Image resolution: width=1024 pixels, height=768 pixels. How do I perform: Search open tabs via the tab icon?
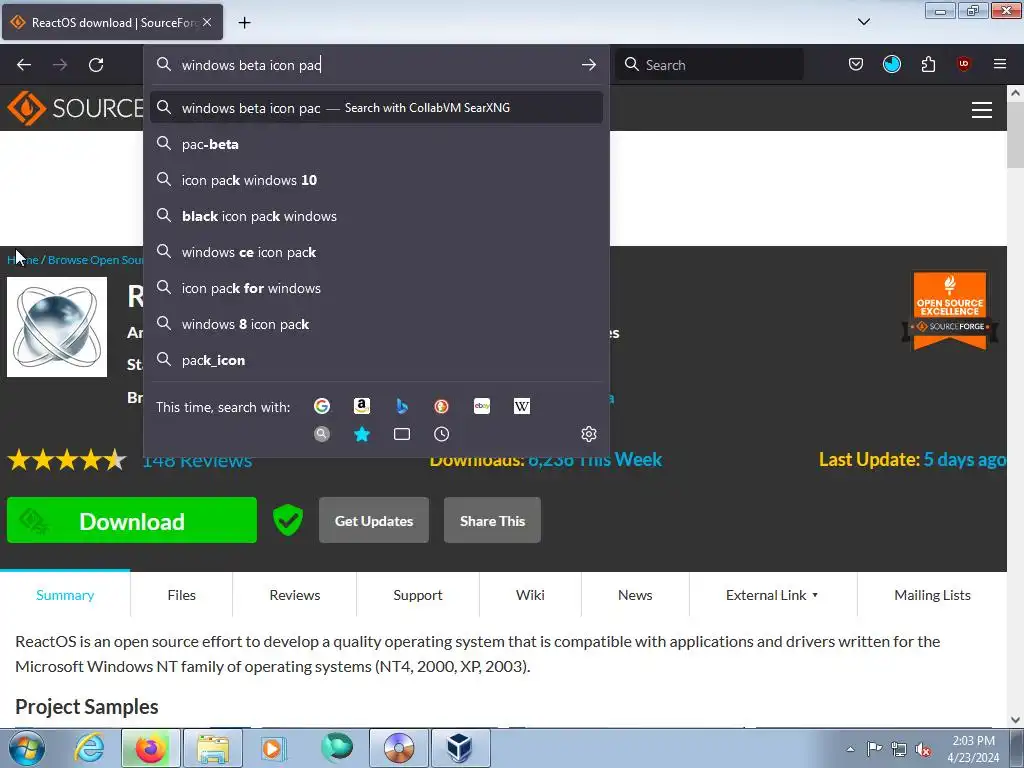tap(402, 434)
